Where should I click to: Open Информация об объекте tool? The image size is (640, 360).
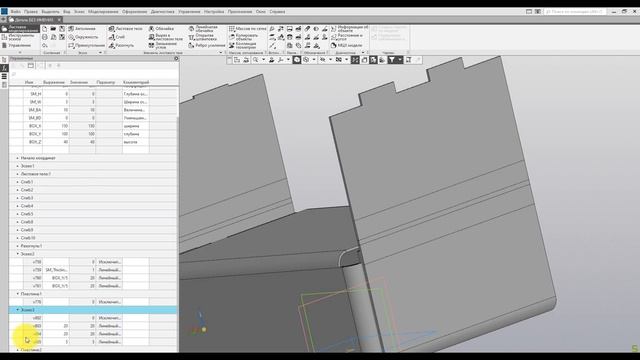point(349,29)
